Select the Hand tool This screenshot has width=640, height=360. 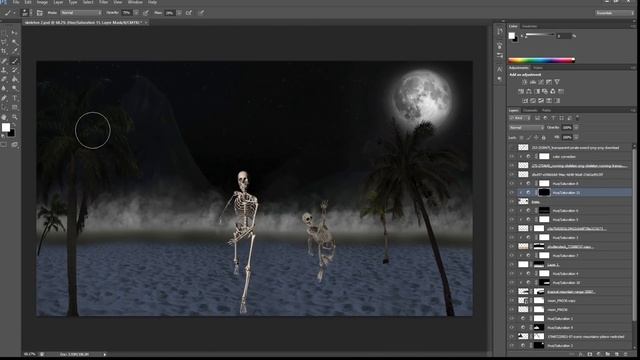[4, 117]
